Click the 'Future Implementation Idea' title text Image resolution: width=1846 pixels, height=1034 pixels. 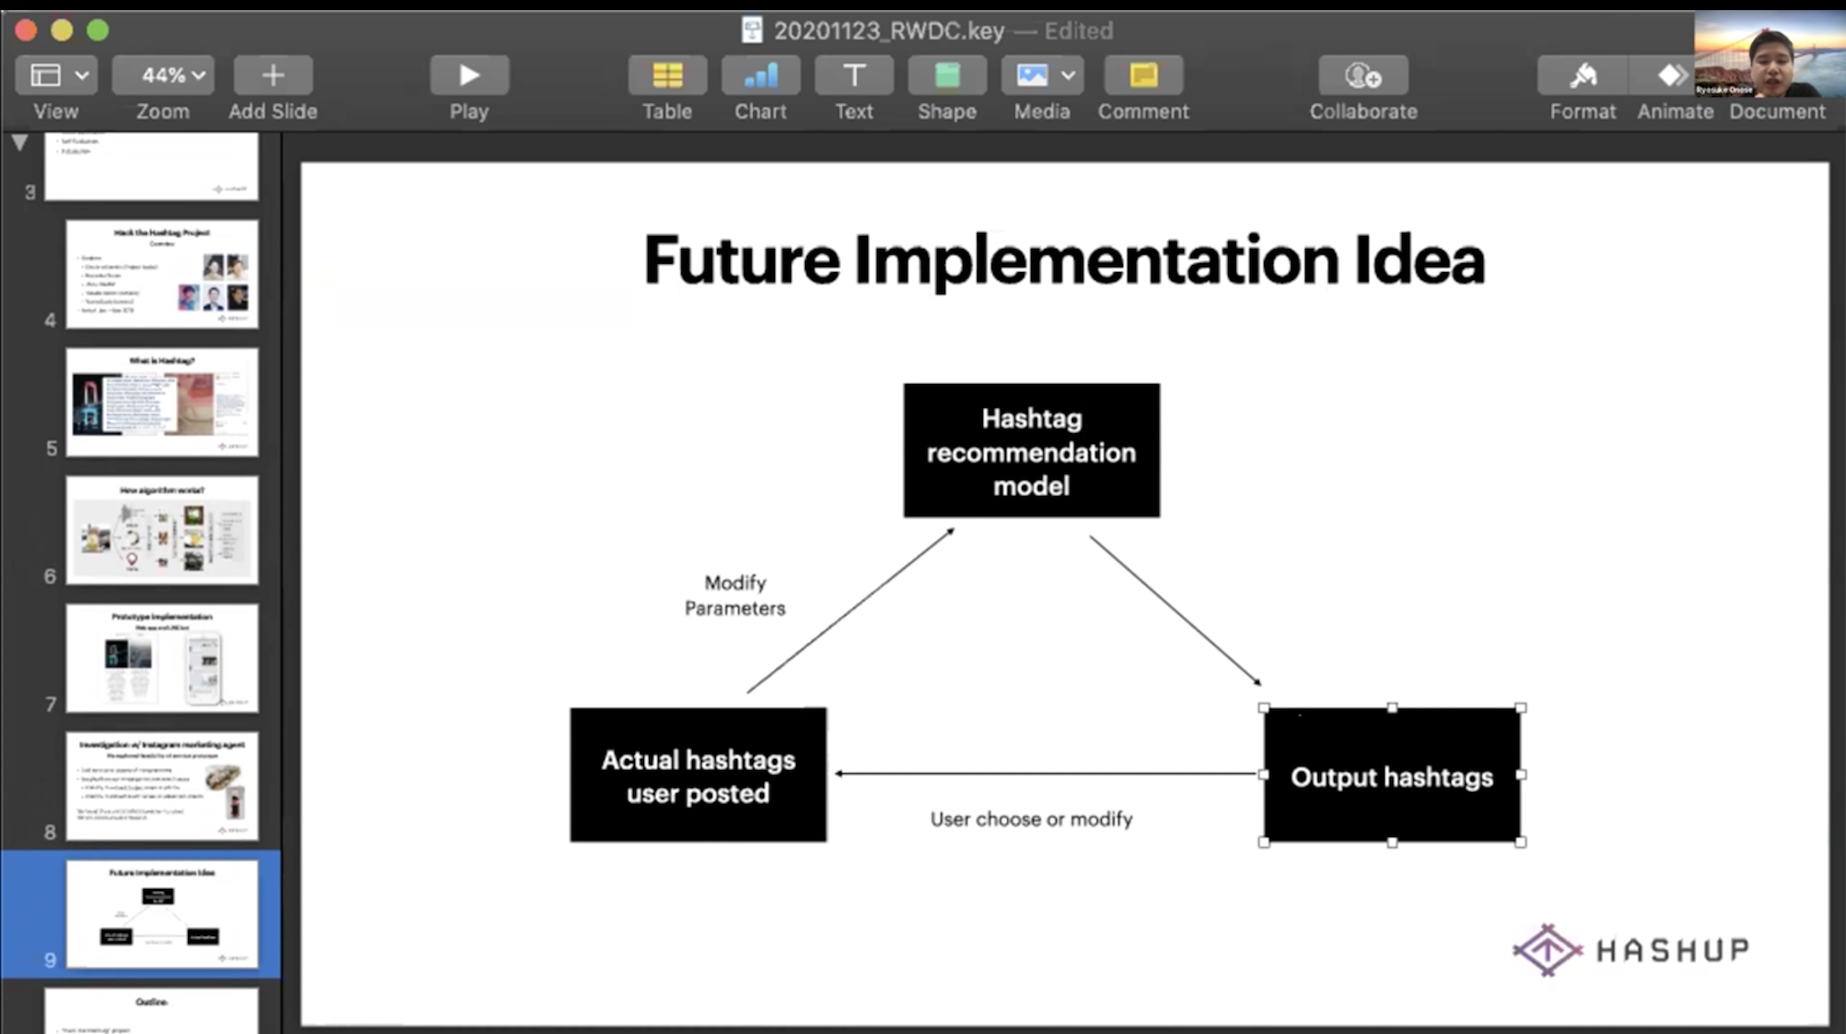point(1063,260)
